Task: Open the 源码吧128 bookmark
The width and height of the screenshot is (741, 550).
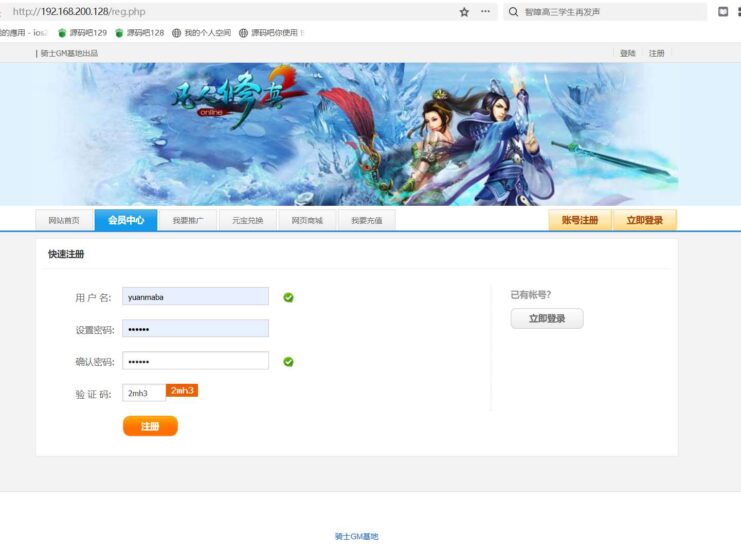Action: pyautogui.click(x=139, y=33)
